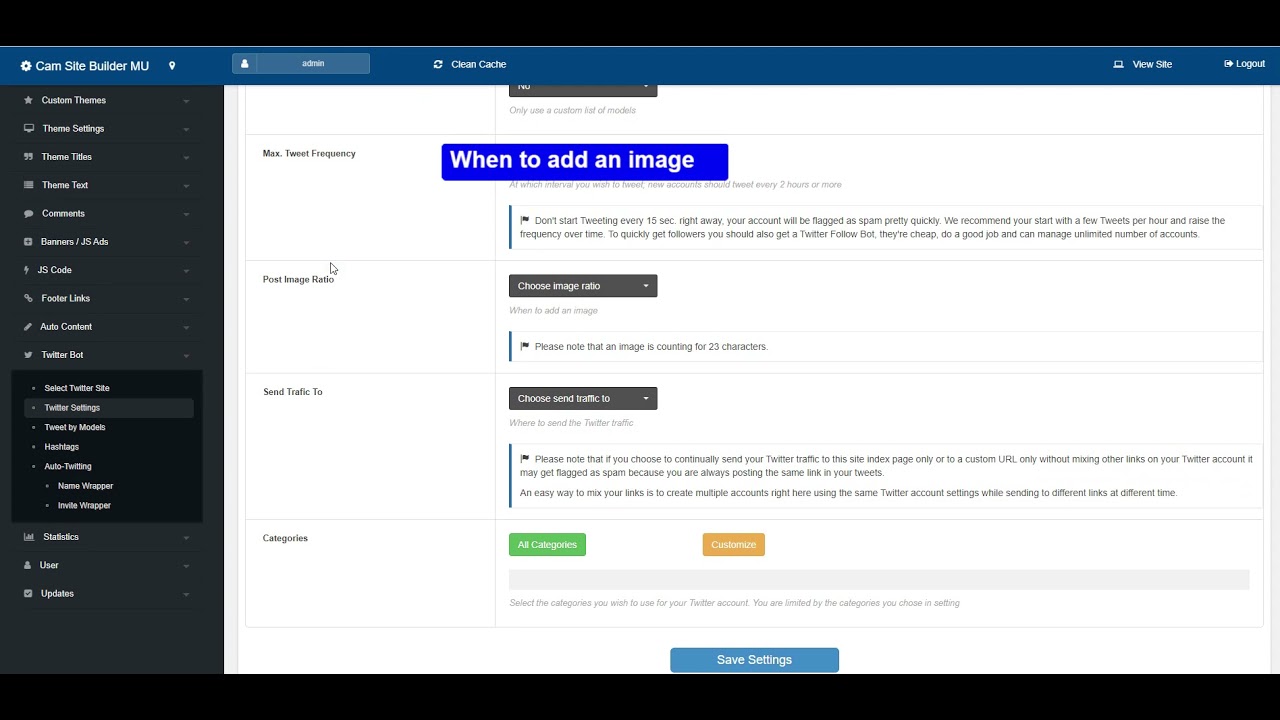Collapse the Twitter Bot menu arrow
The image size is (1280, 720).
click(x=186, y=356)
